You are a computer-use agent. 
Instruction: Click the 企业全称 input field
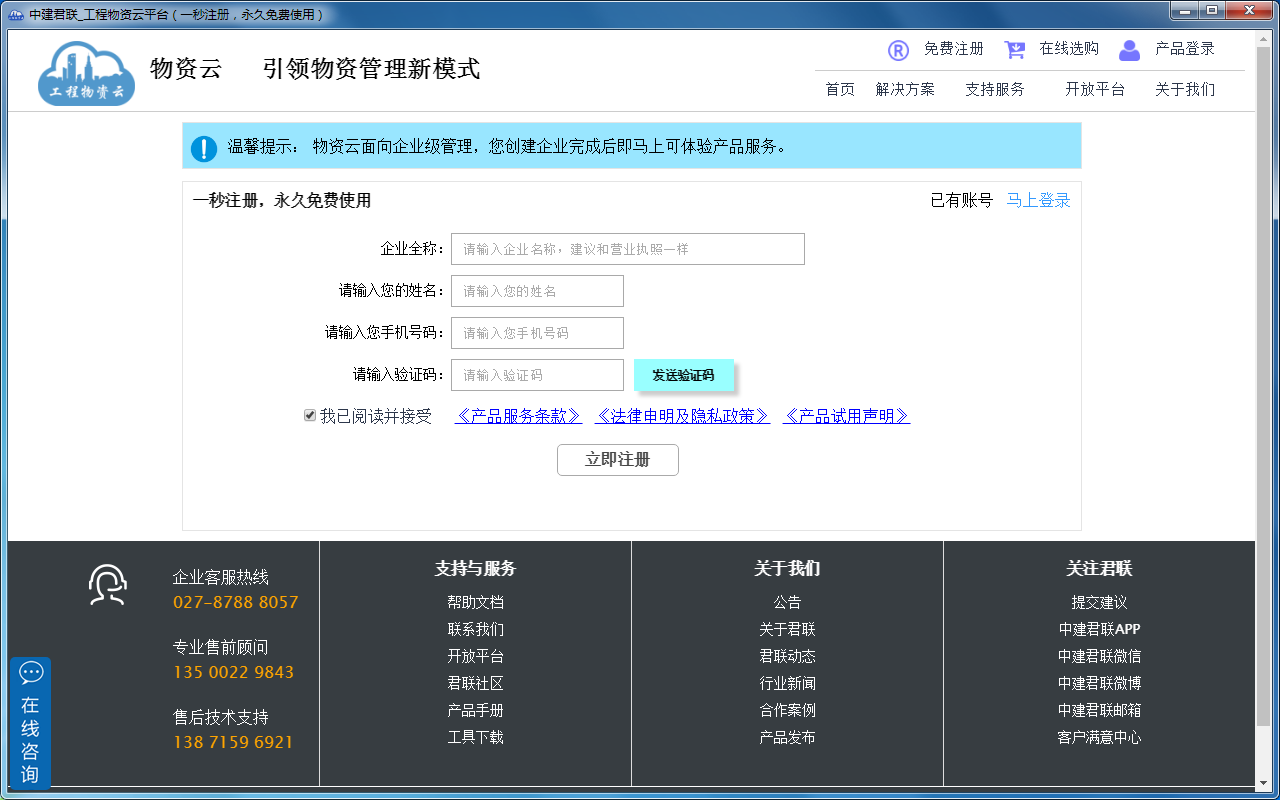click(x=627, y=248)
